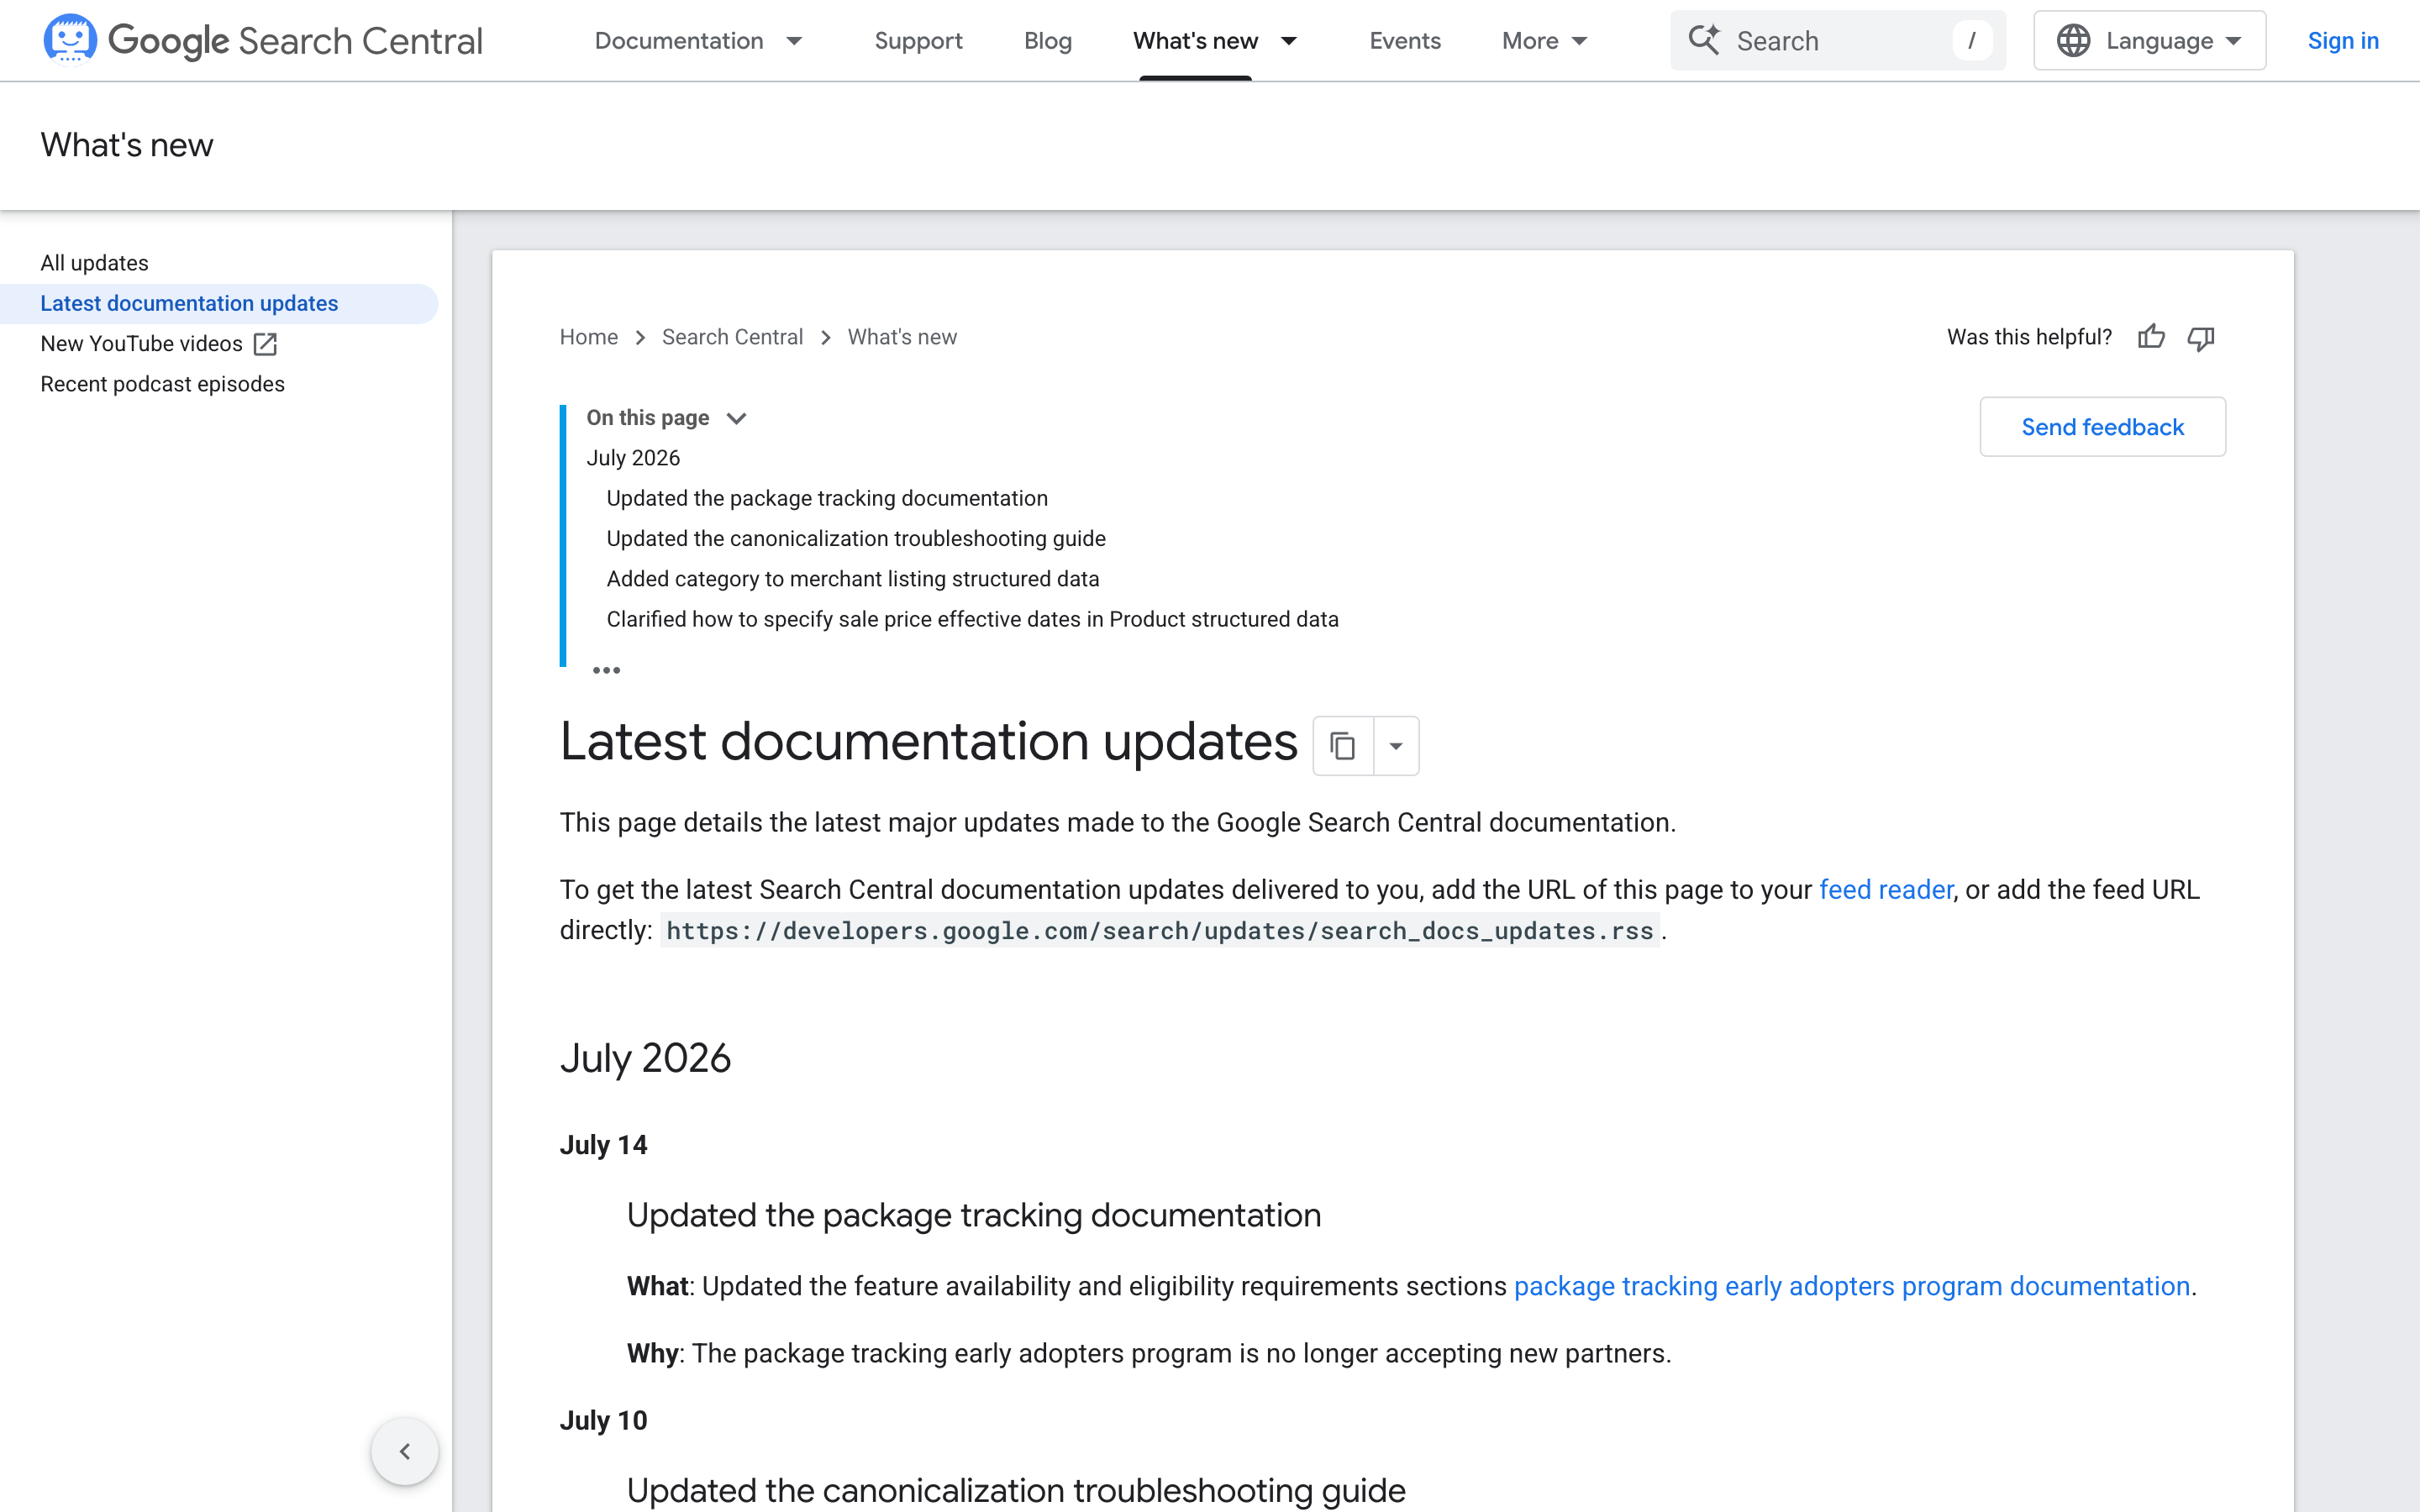2420x1512 pixels.
Task: Open the Documentation nav item
Action: tap(679, 41)
